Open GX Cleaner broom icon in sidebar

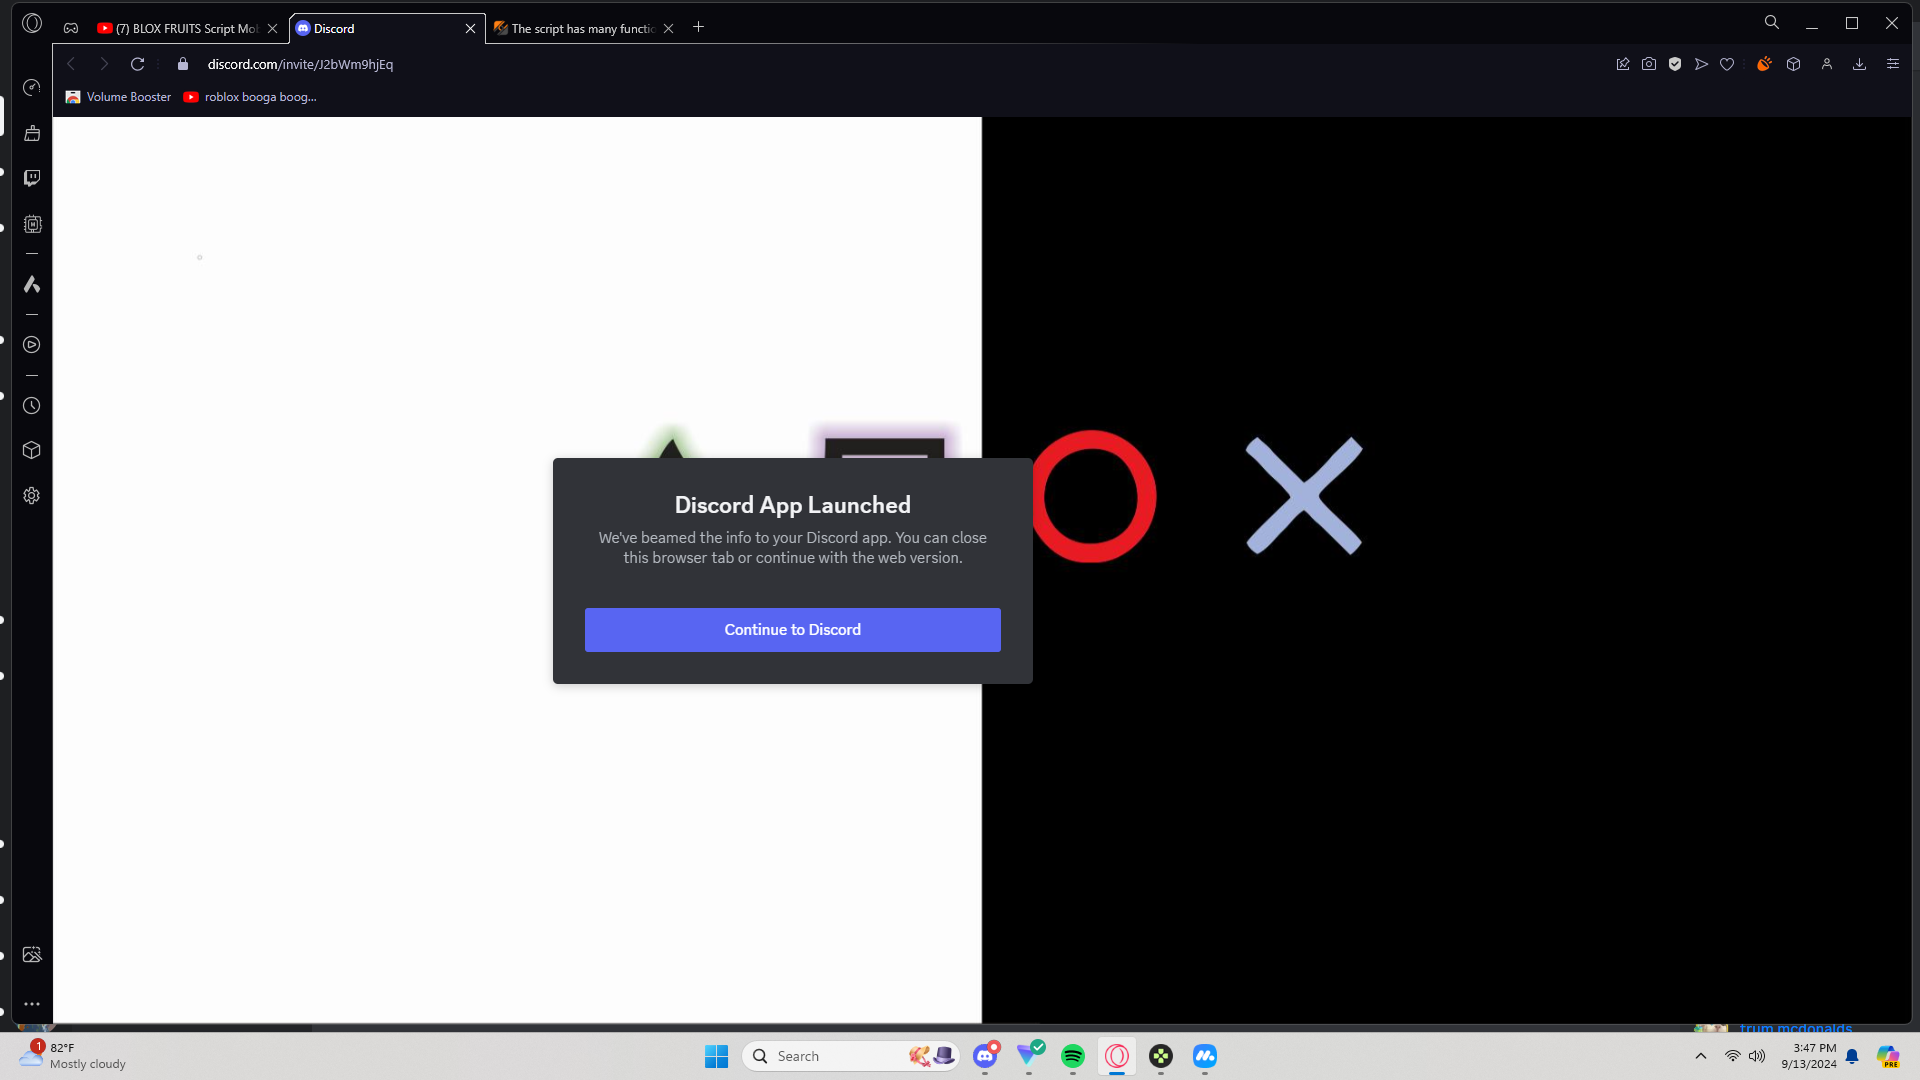pos(32,133)
